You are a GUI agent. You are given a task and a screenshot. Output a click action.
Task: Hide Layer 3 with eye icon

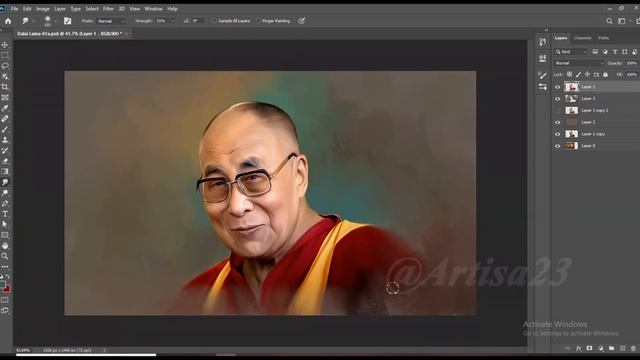tap(558, 99)
